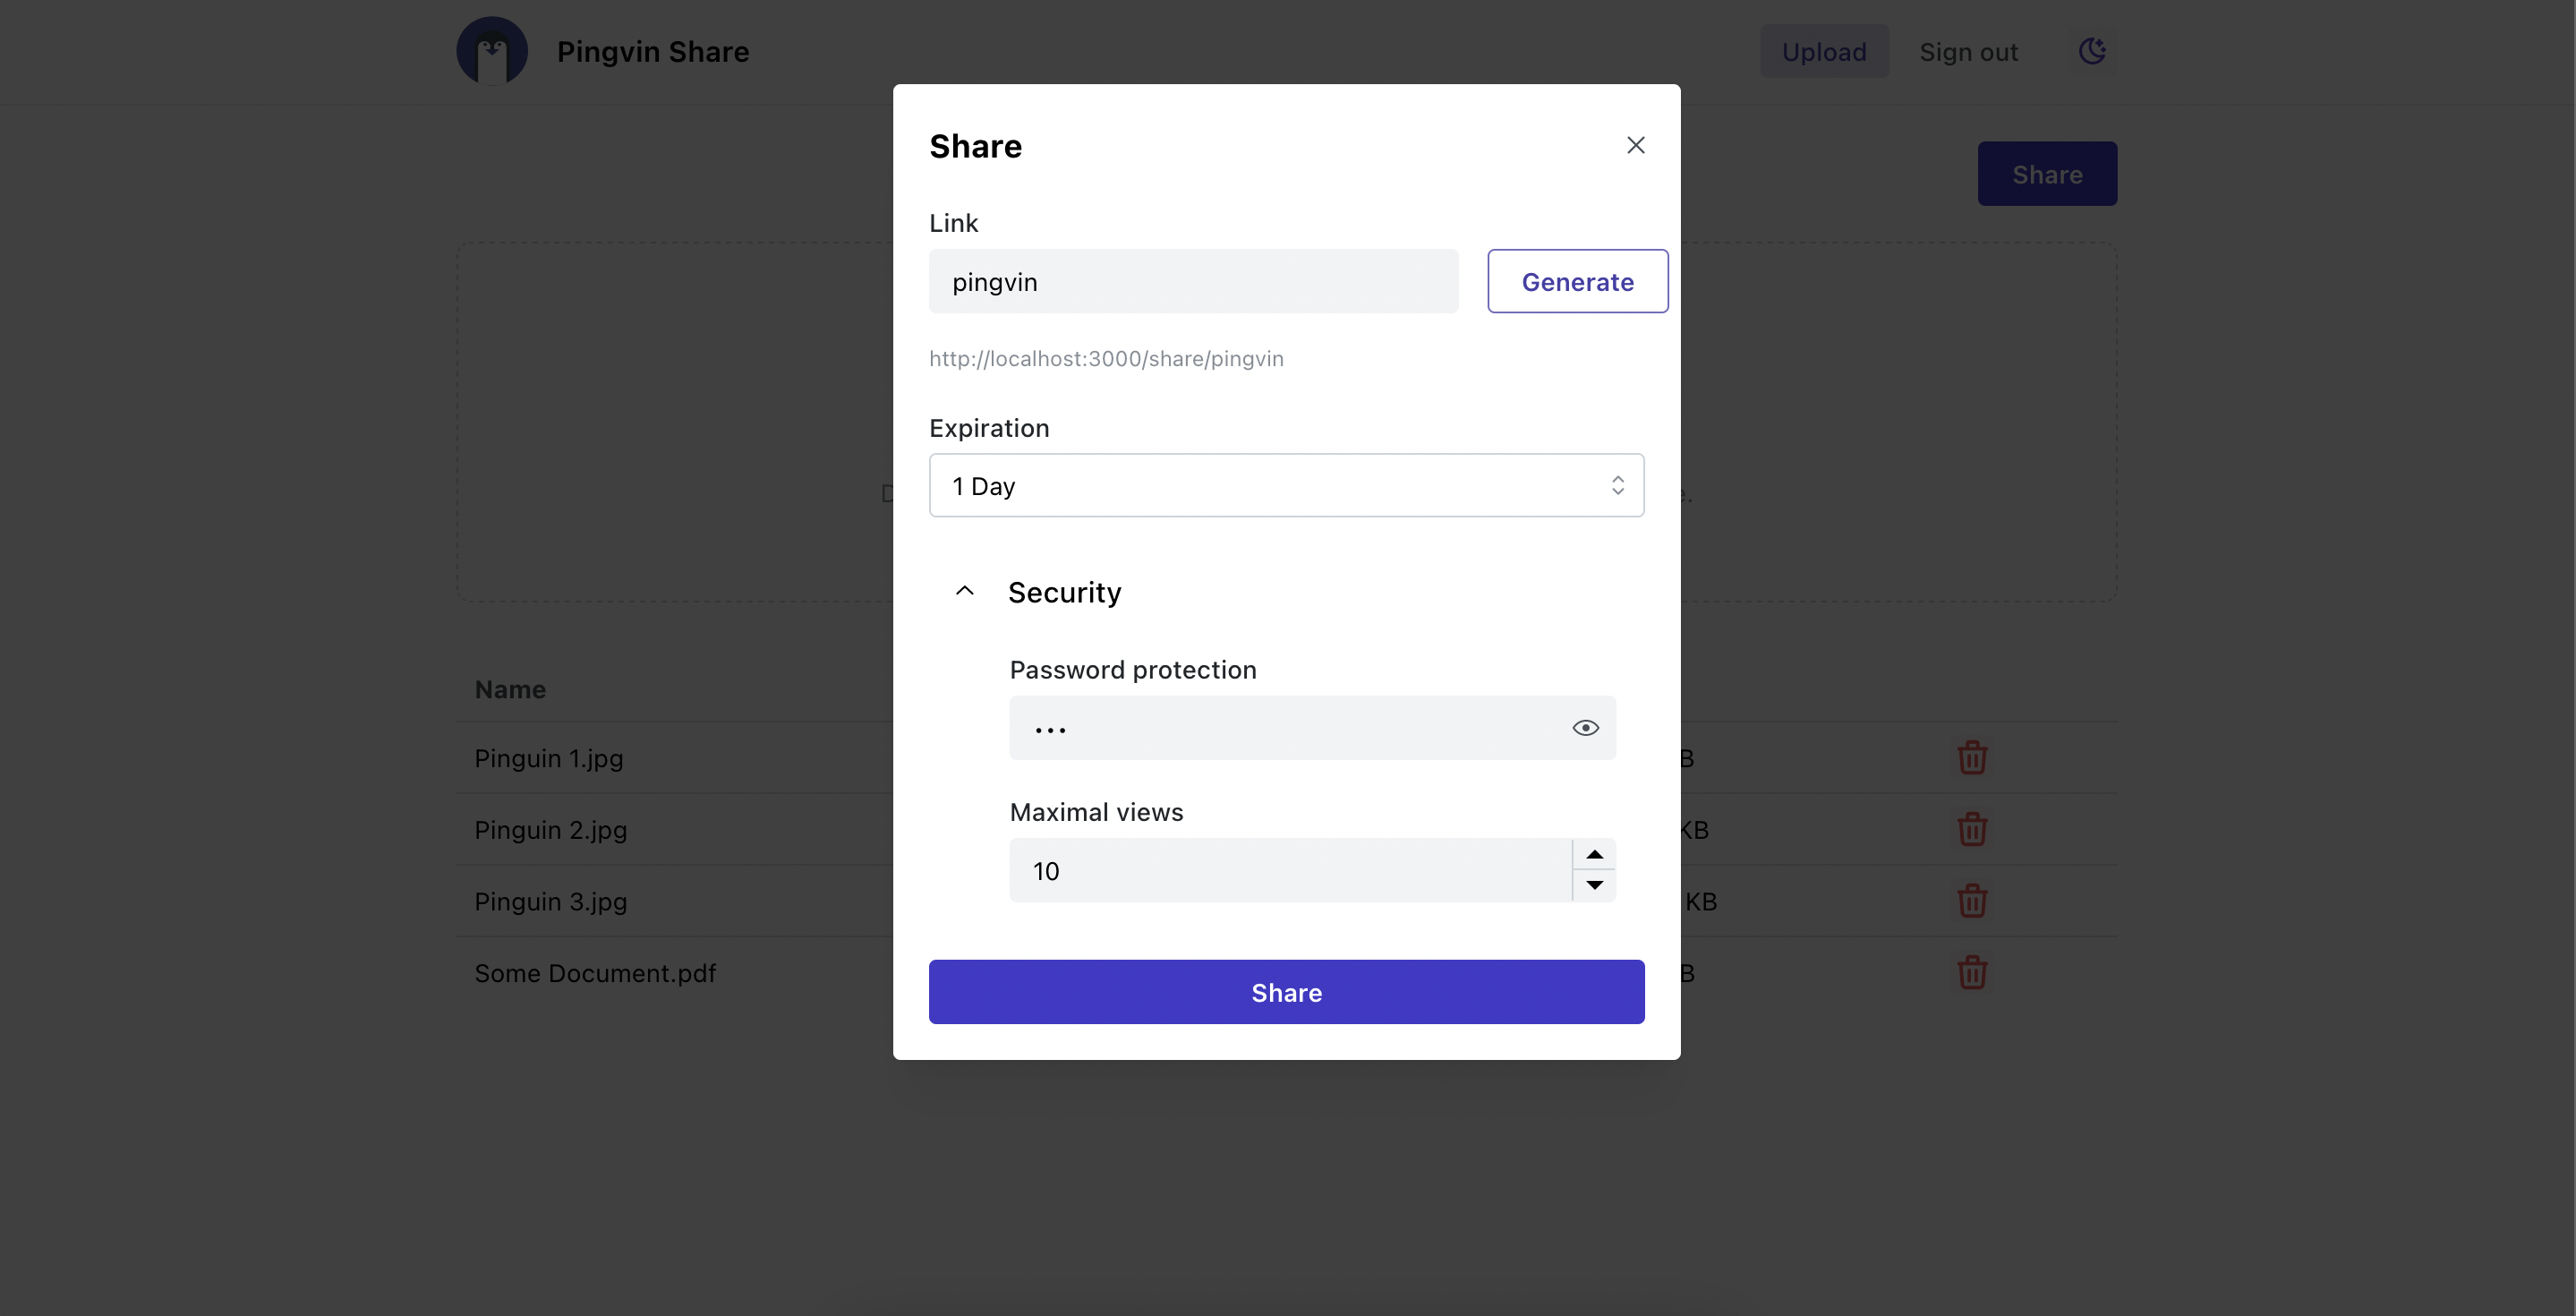Viewport: 2576px width, 1316px height.
Task: Click the wide Share button in dialog
Action: click(x=1286, y=992)
